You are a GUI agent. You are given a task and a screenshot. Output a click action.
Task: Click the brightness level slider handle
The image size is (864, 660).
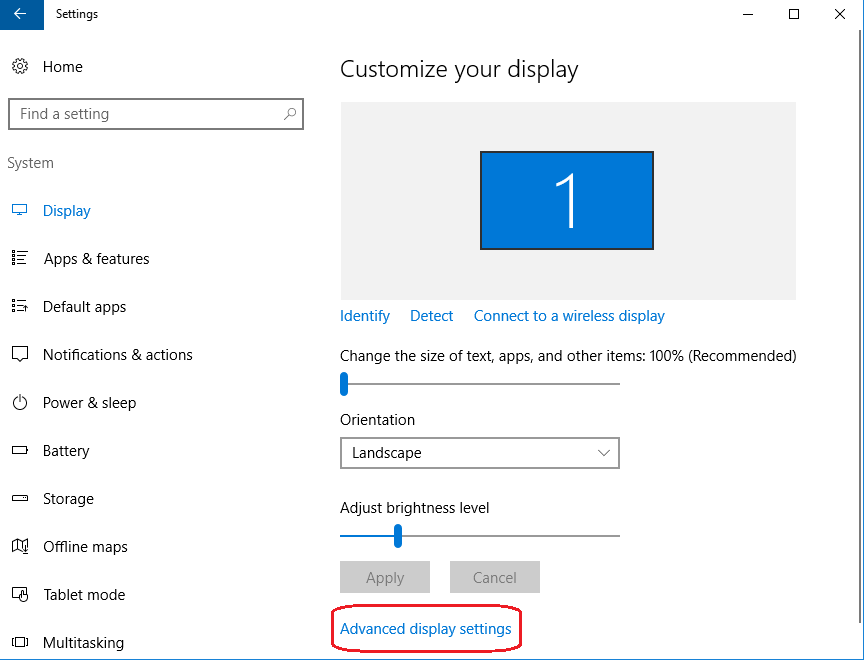pos(398,536)
